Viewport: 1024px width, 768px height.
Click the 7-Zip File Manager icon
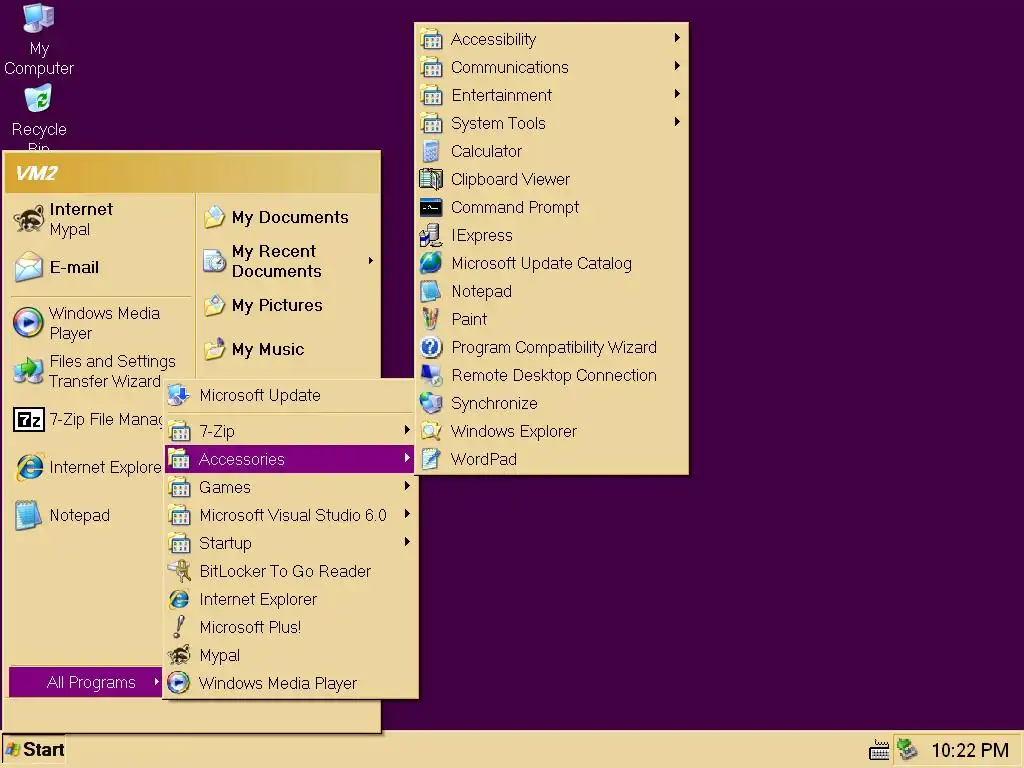(x=29, y=419)
